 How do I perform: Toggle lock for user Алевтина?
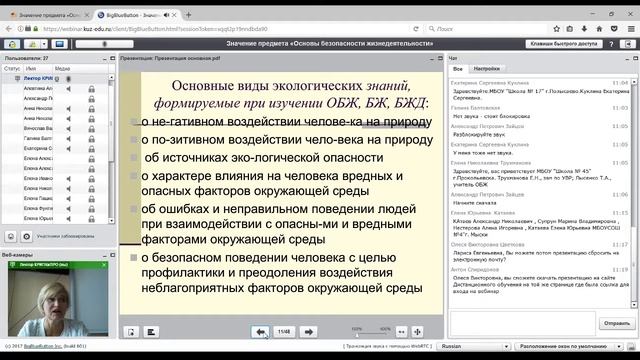click(91, 89)
